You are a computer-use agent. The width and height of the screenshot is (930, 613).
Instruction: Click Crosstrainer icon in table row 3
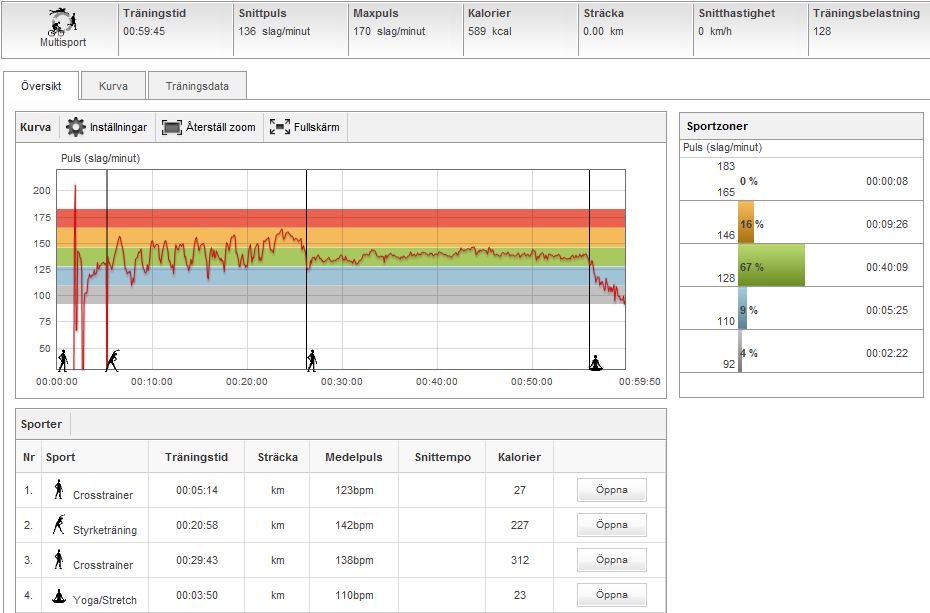coord(59,559)
